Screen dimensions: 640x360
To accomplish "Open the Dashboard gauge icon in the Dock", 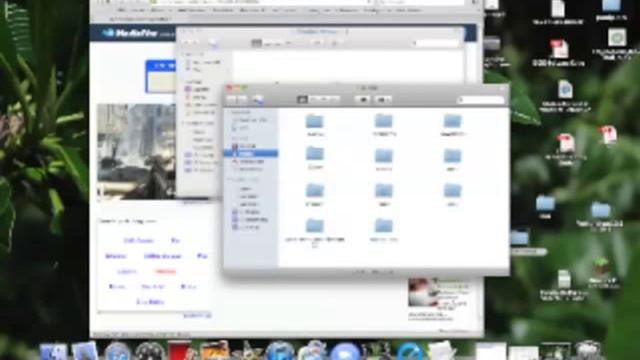I will point(149,352).
